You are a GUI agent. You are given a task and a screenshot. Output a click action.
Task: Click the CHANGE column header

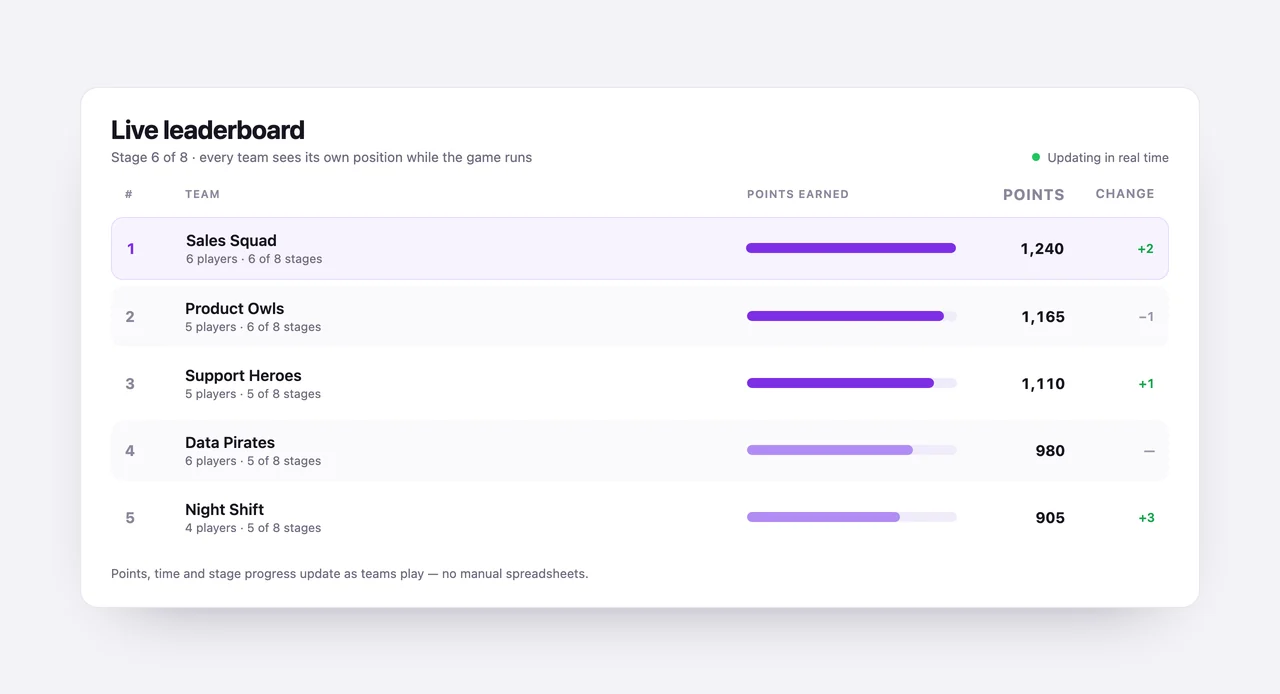[1125, 194]
